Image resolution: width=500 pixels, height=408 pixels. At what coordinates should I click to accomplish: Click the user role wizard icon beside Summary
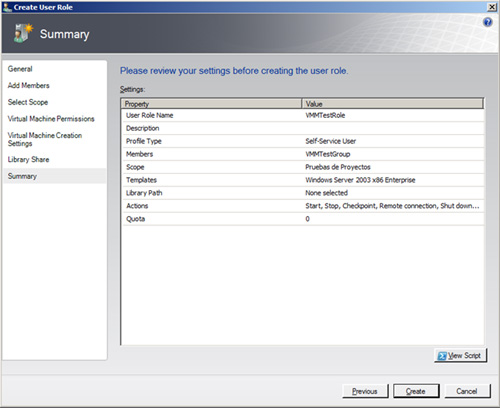coord(23,33)
